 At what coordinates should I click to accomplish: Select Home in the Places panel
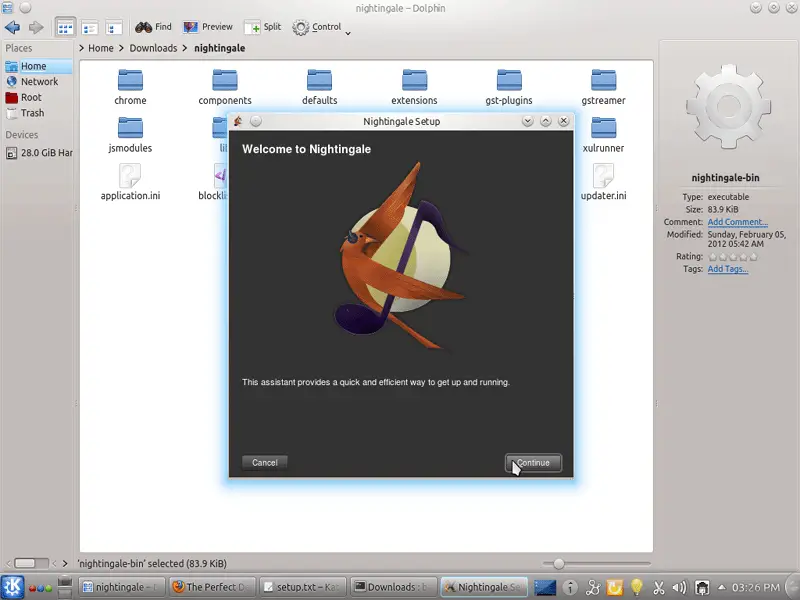point(38,66)
